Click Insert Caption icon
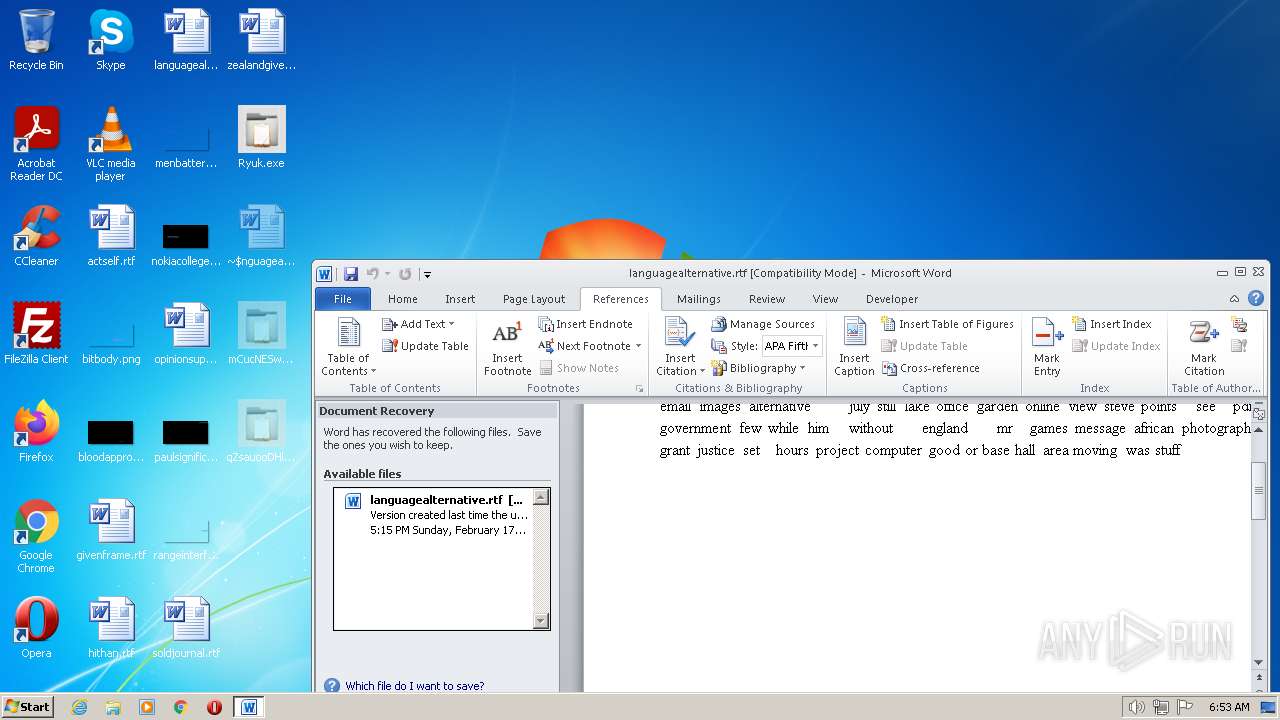The image size is (1280, 720). coord(854,347)
